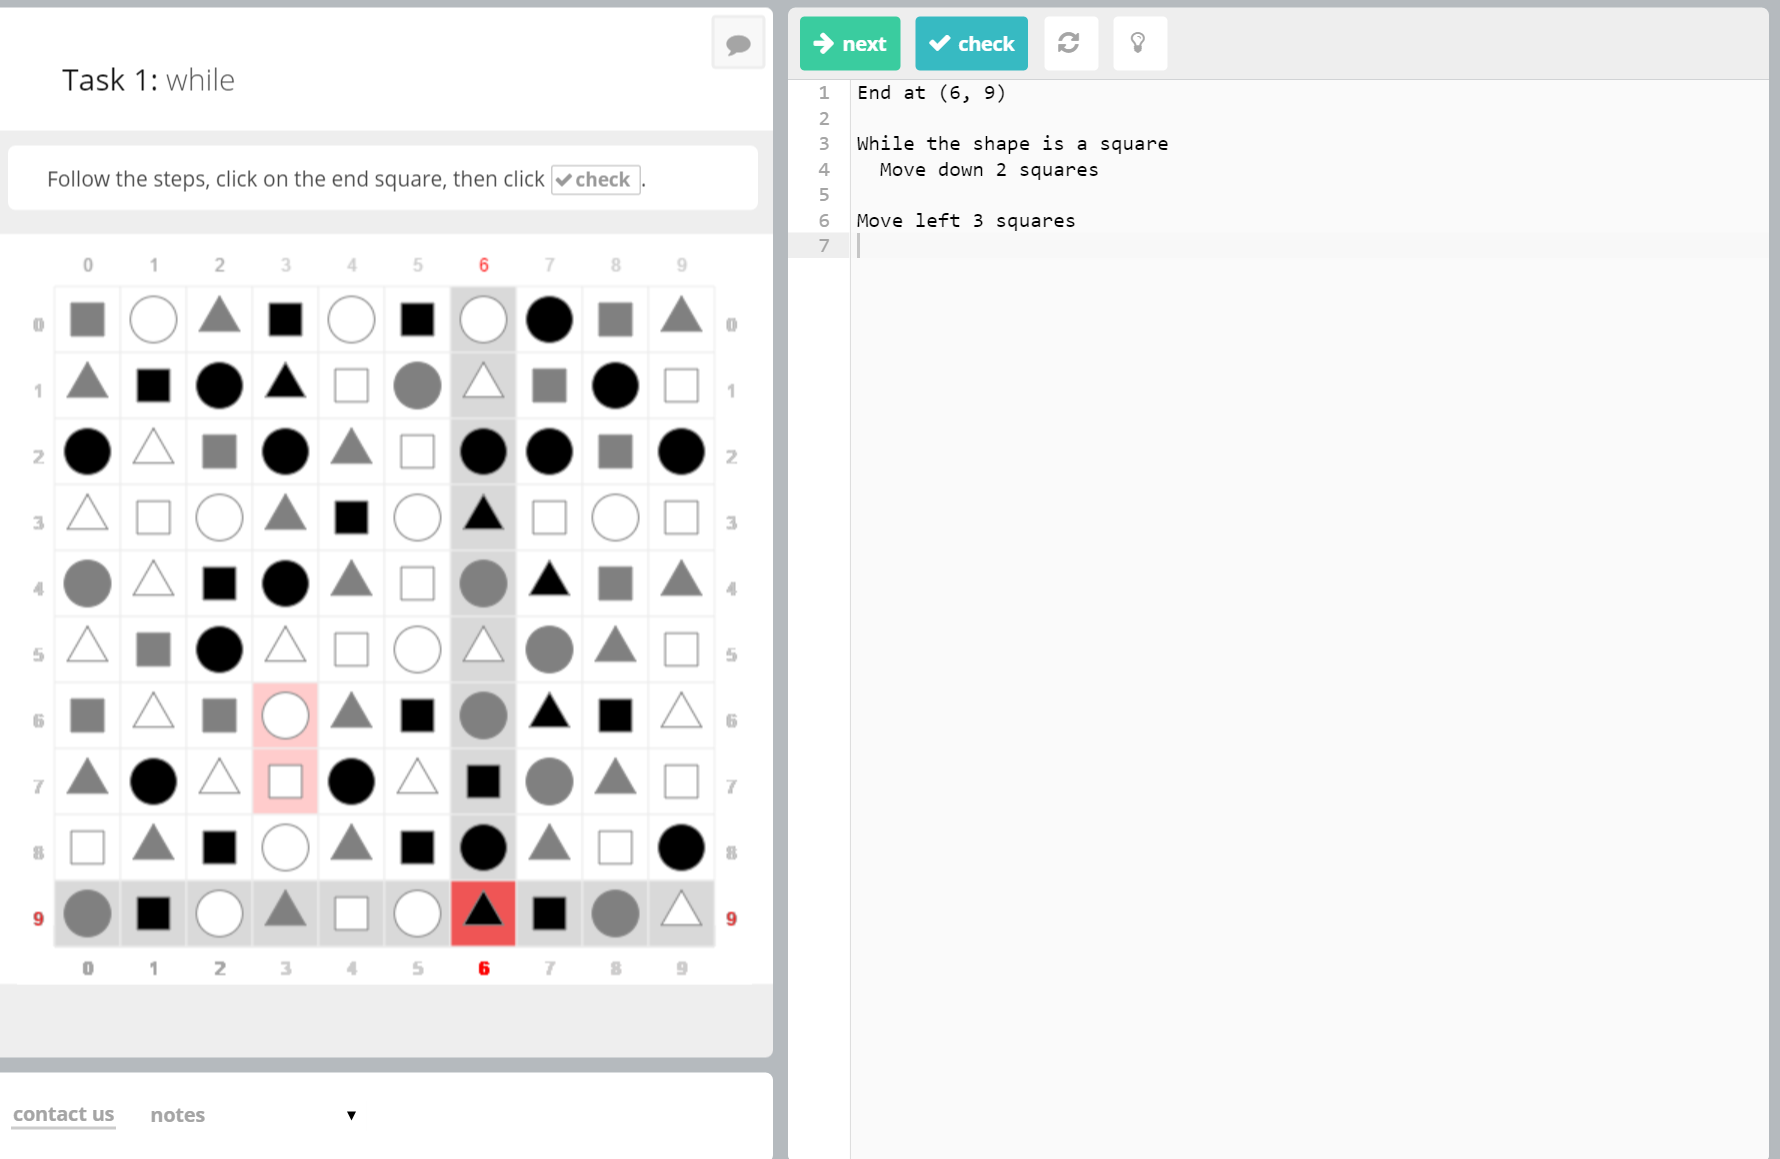Click the gray circle at column 0, row 9
Viewport: 1780px width, 1159px height.
click(x=87, y=913)
